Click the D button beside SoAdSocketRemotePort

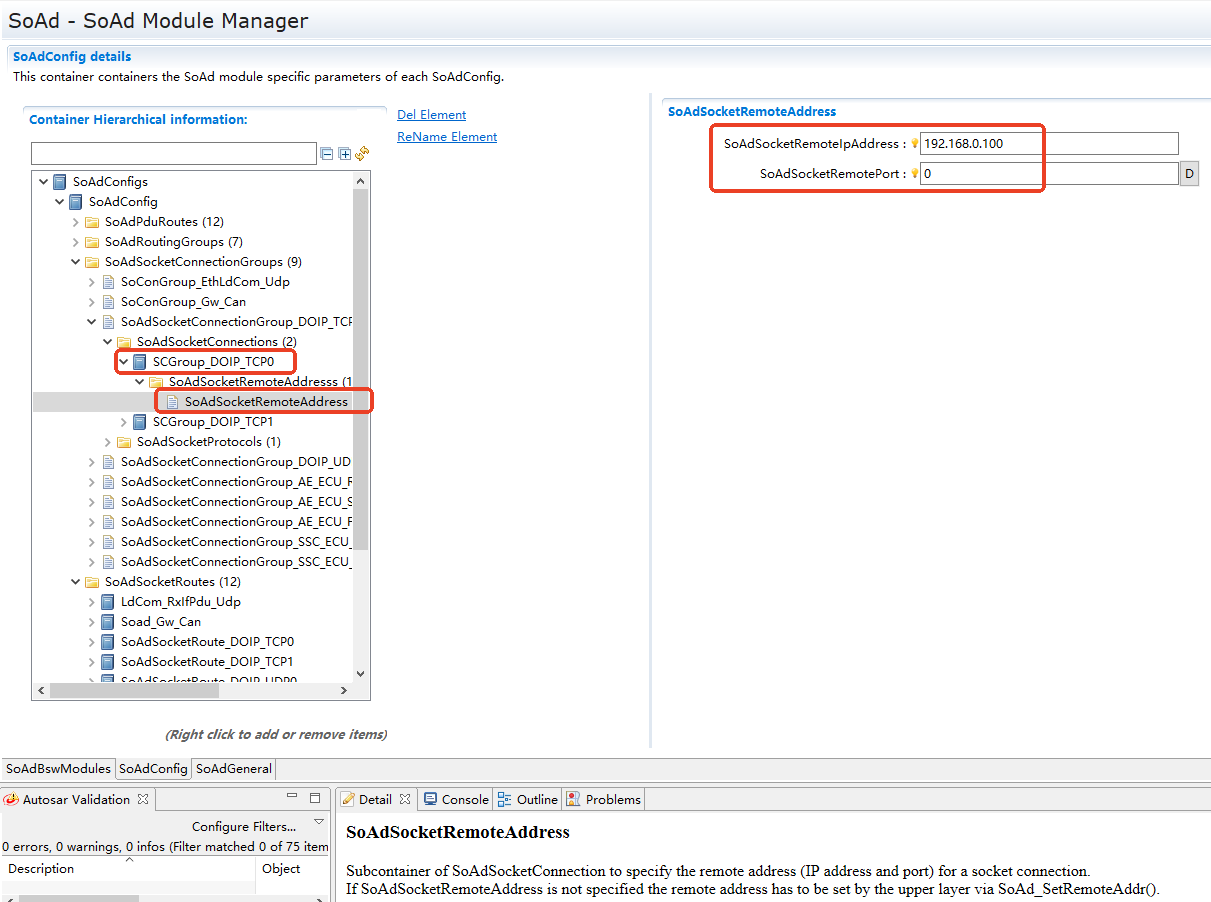click(1189, 173)
